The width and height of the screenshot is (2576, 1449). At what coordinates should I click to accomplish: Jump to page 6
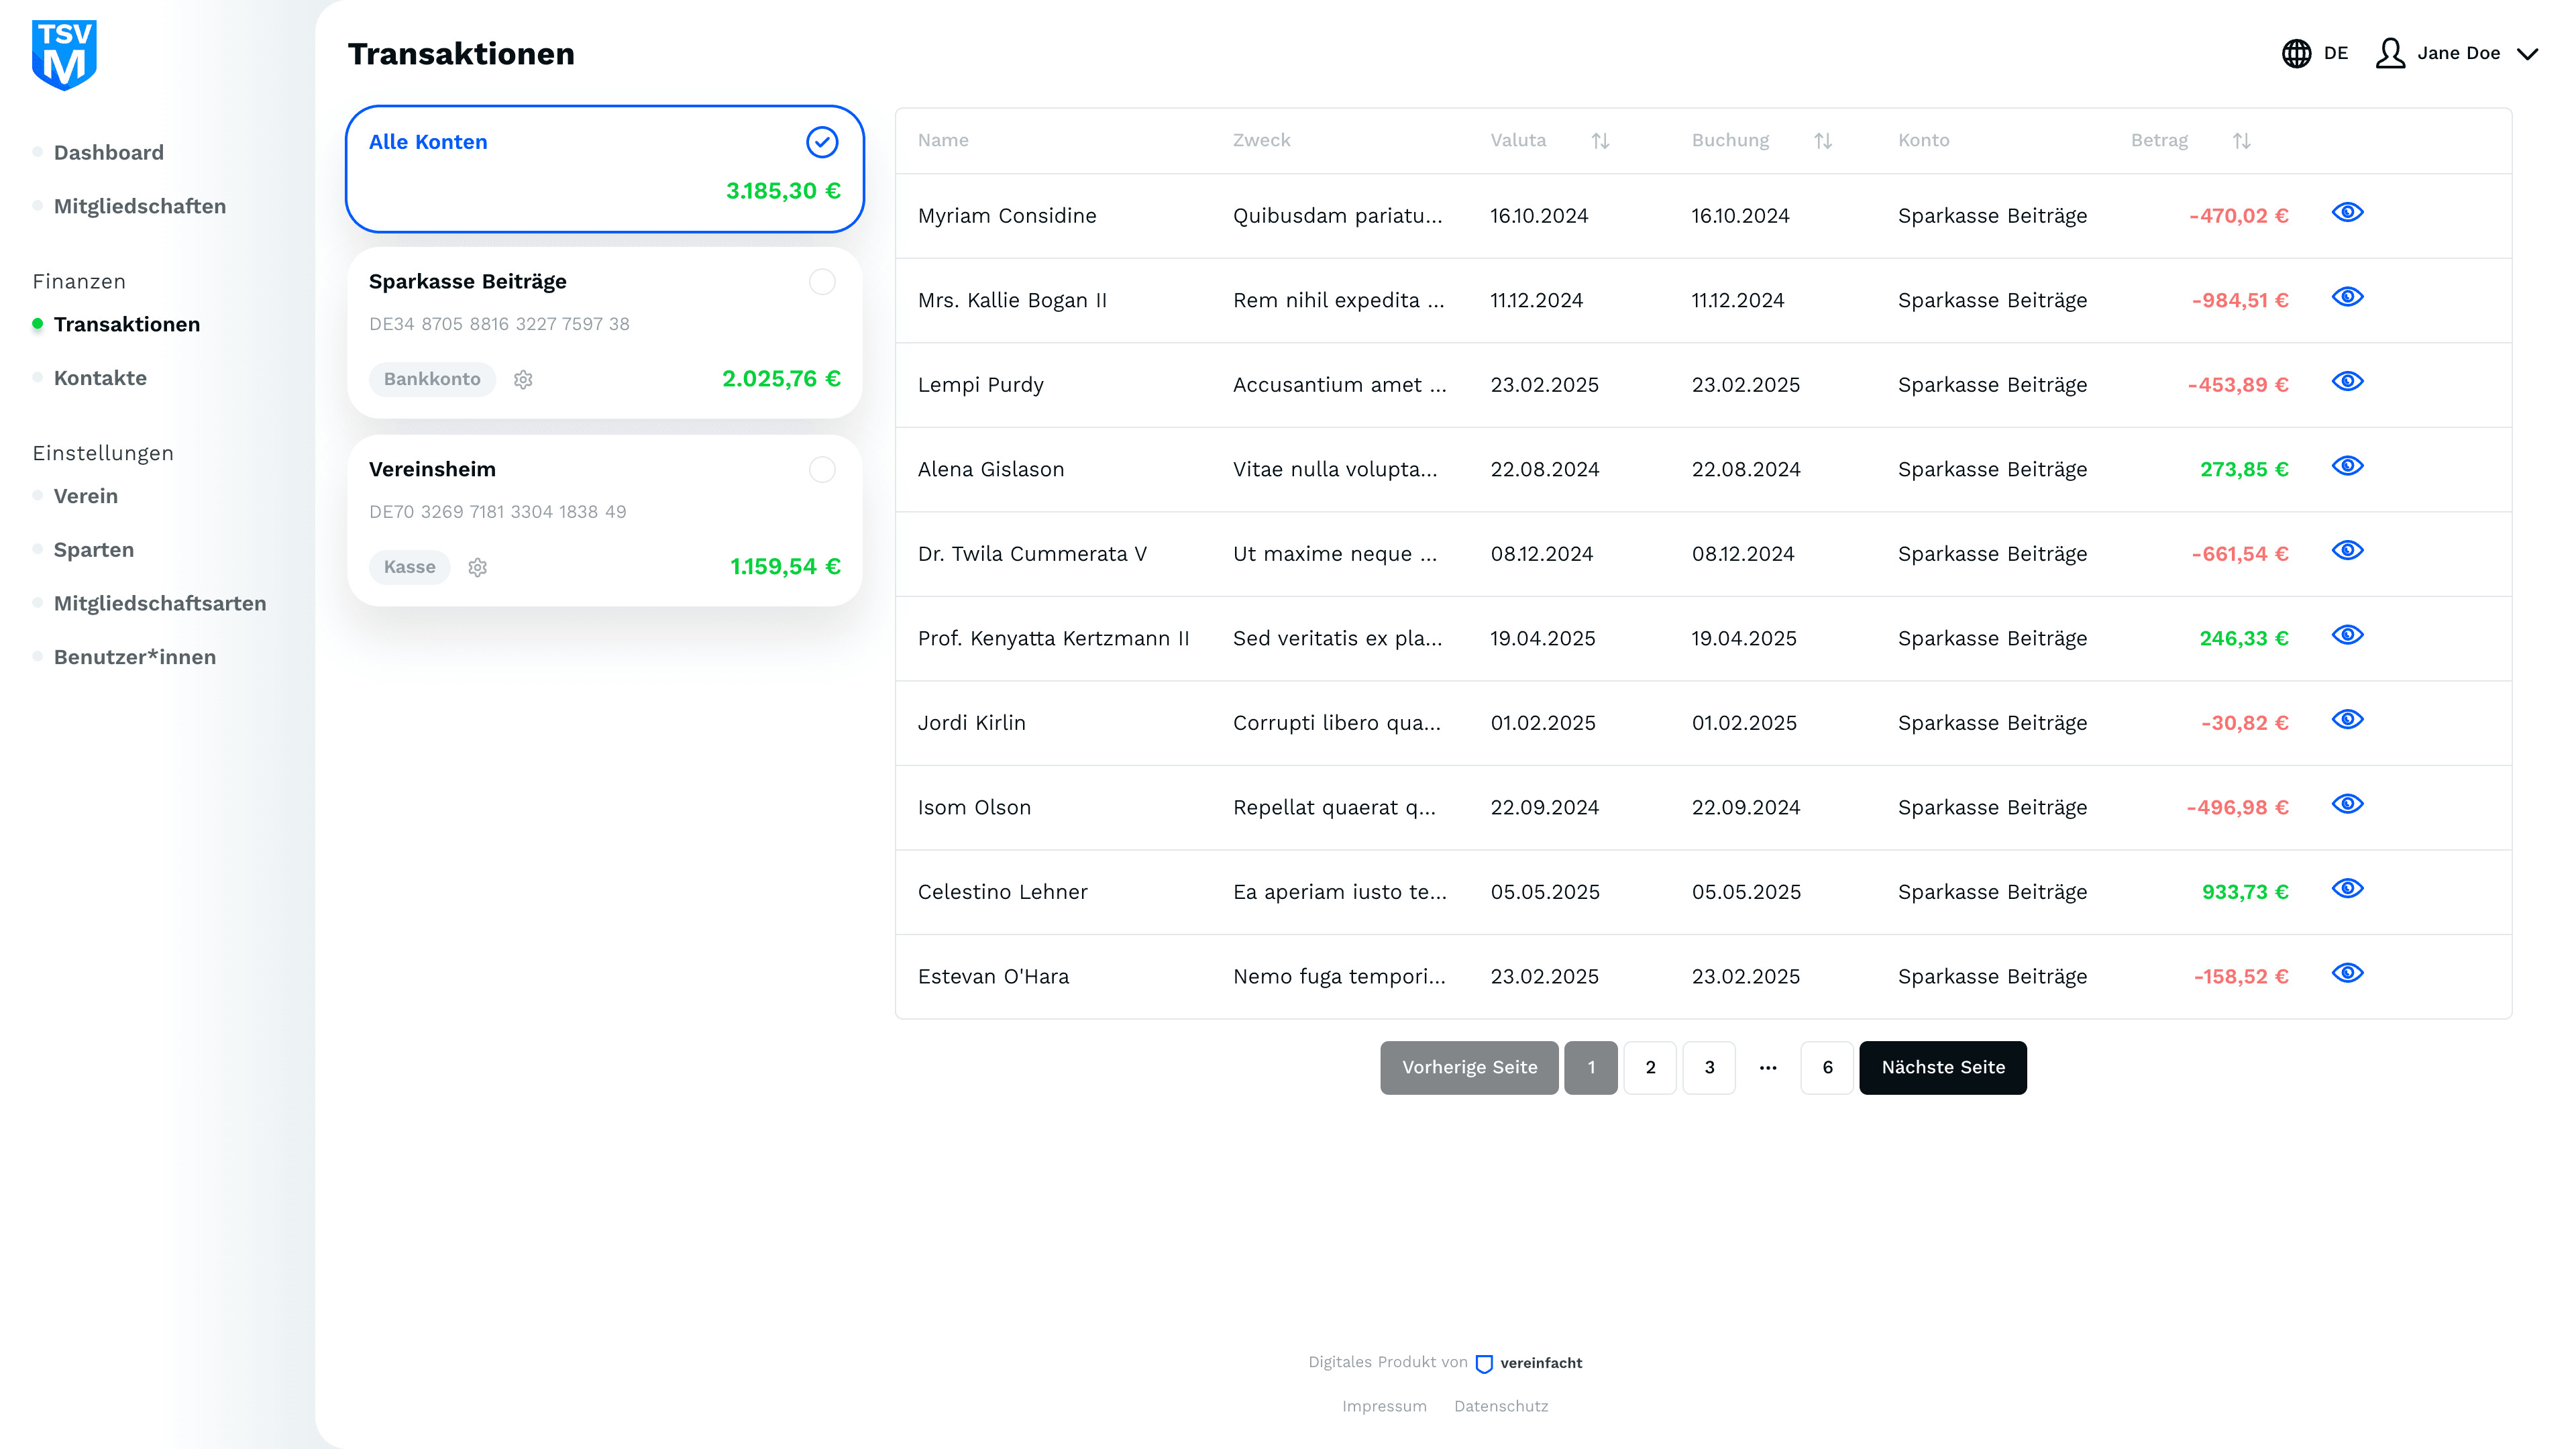[1827, 1068]
